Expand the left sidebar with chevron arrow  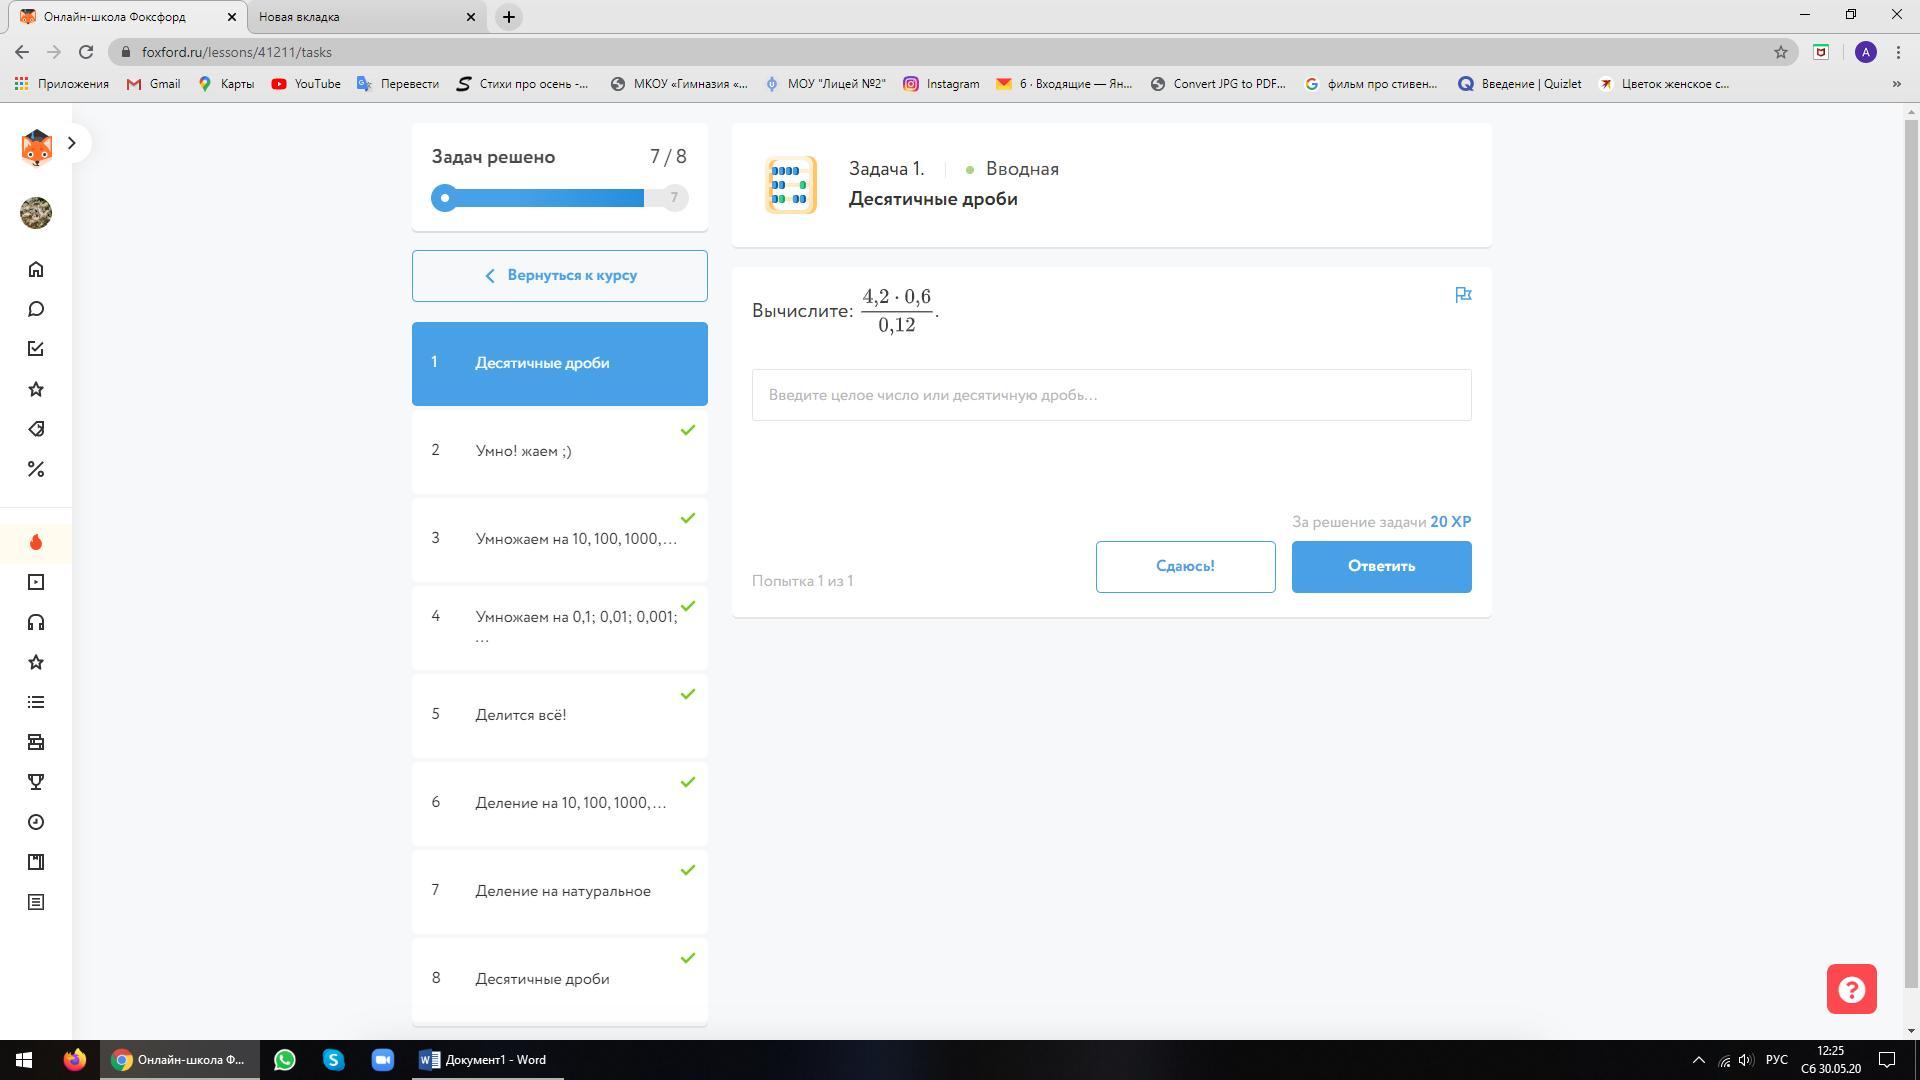pos(71,143)
